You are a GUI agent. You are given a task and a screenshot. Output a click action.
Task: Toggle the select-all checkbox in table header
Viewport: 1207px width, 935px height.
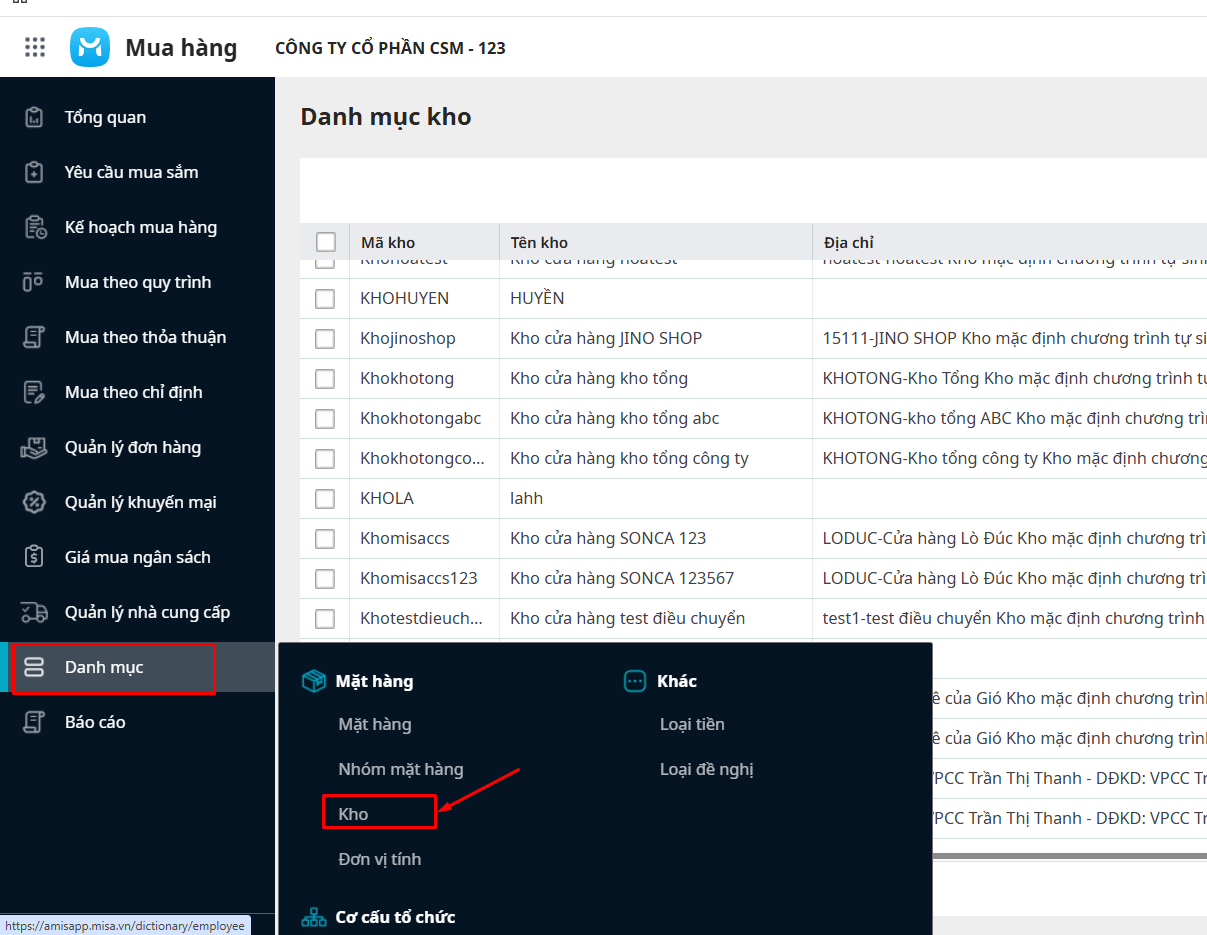(x=326, y=242)
